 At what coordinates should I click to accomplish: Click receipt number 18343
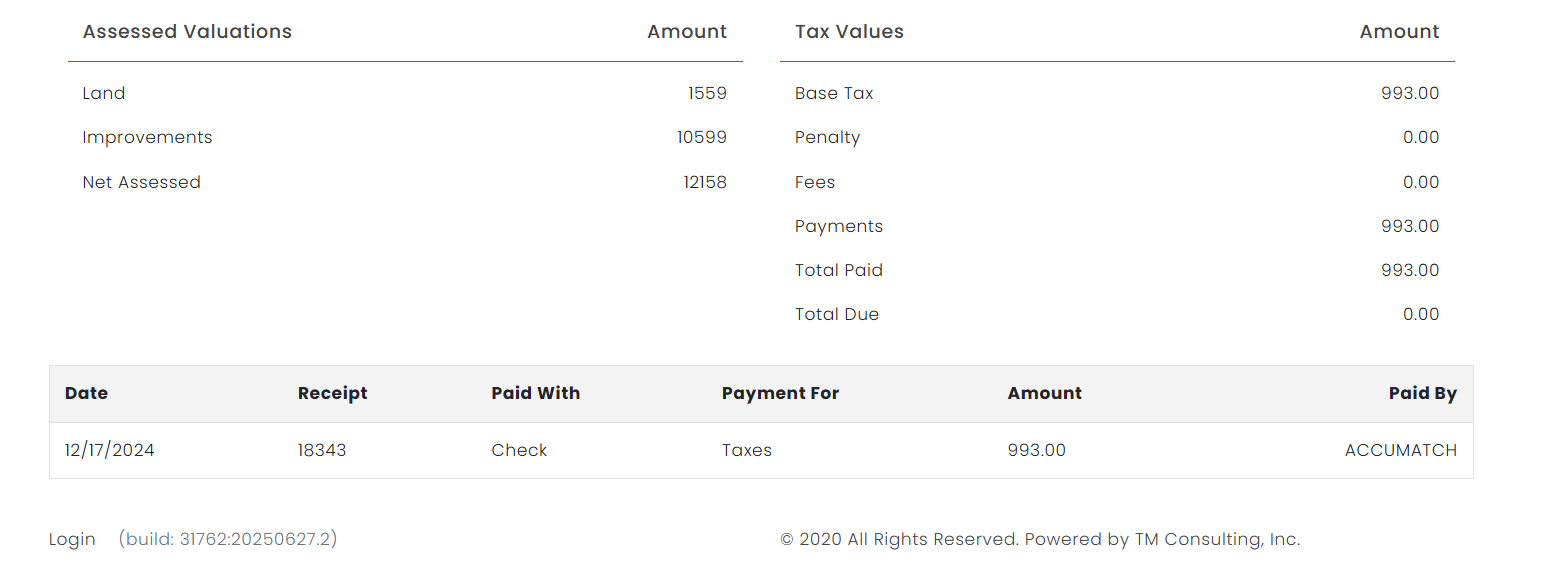tap(322, 450)
